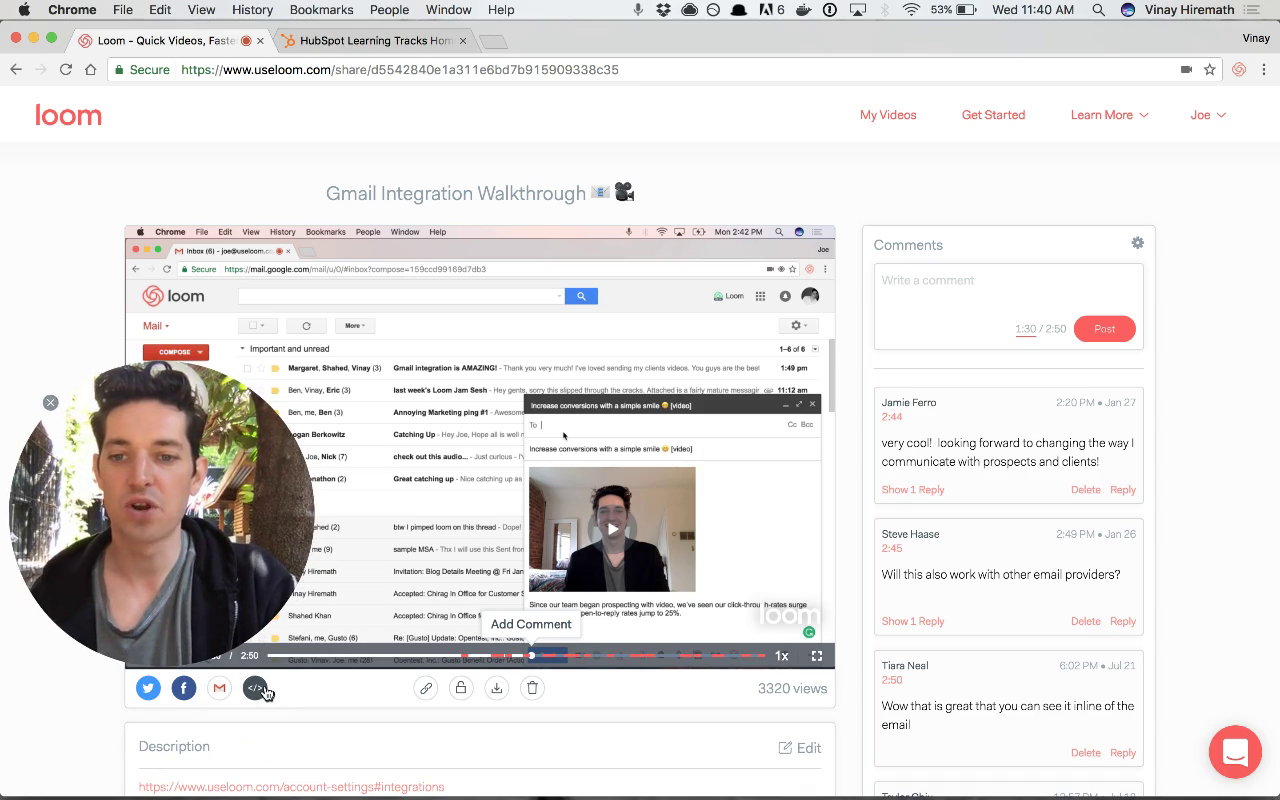Show the reply to Steve Haase's comment
Image resolution: width=1280 pixels, height=800 pixels.
(912, 621)
